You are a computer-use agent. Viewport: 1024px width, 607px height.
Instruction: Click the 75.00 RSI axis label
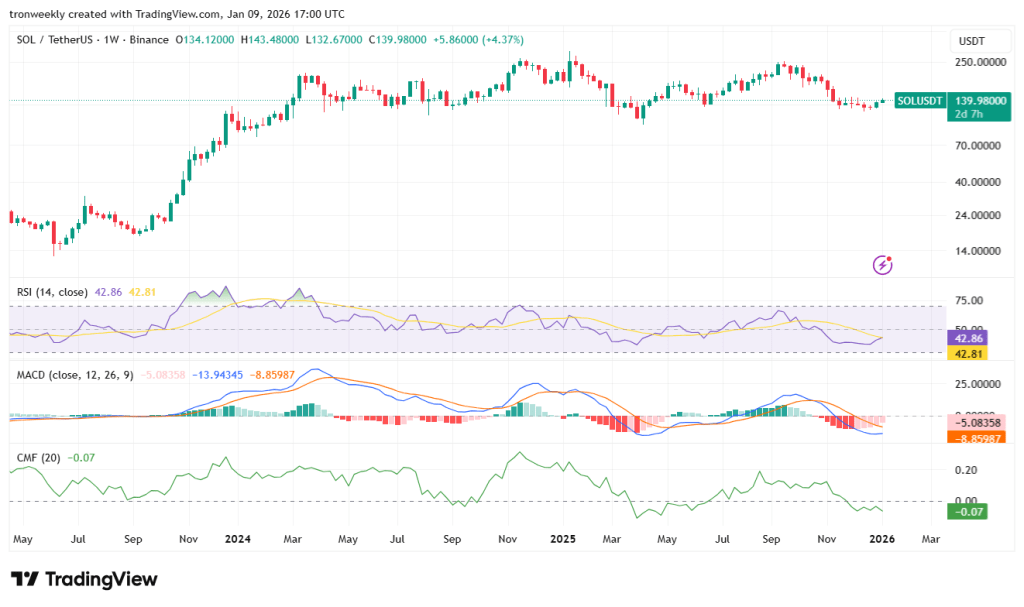click(968, 301)
